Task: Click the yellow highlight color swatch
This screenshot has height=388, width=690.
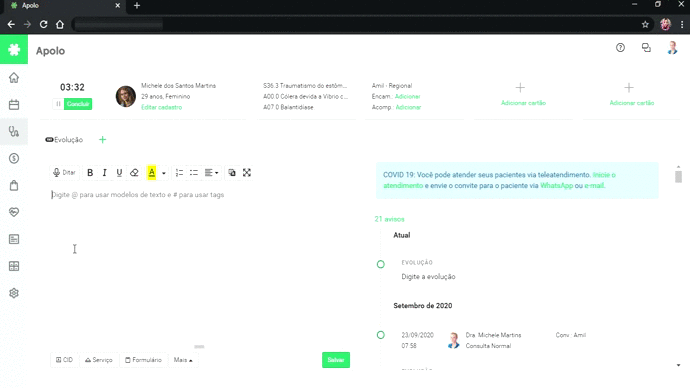Action: (152, 173)
